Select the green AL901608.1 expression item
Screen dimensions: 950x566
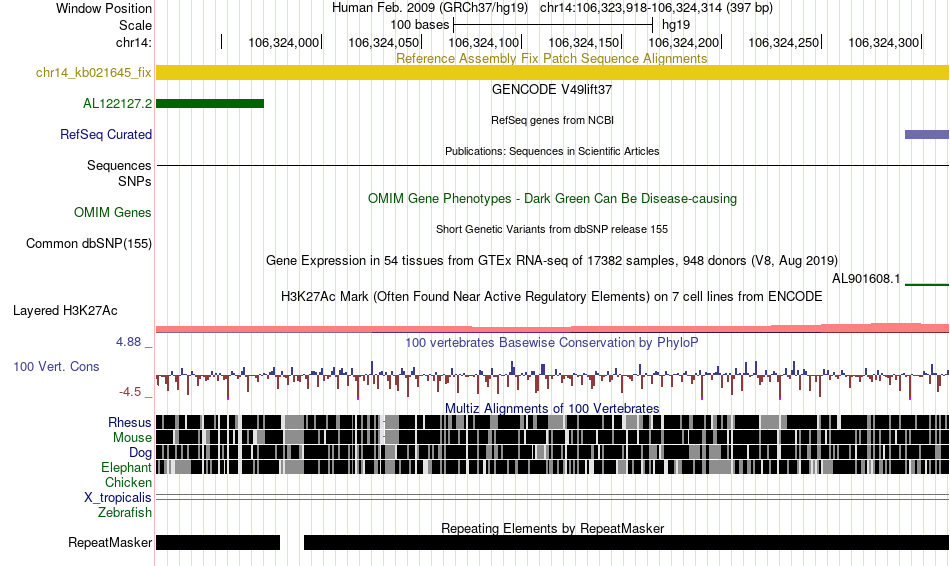tap(927, 284)
